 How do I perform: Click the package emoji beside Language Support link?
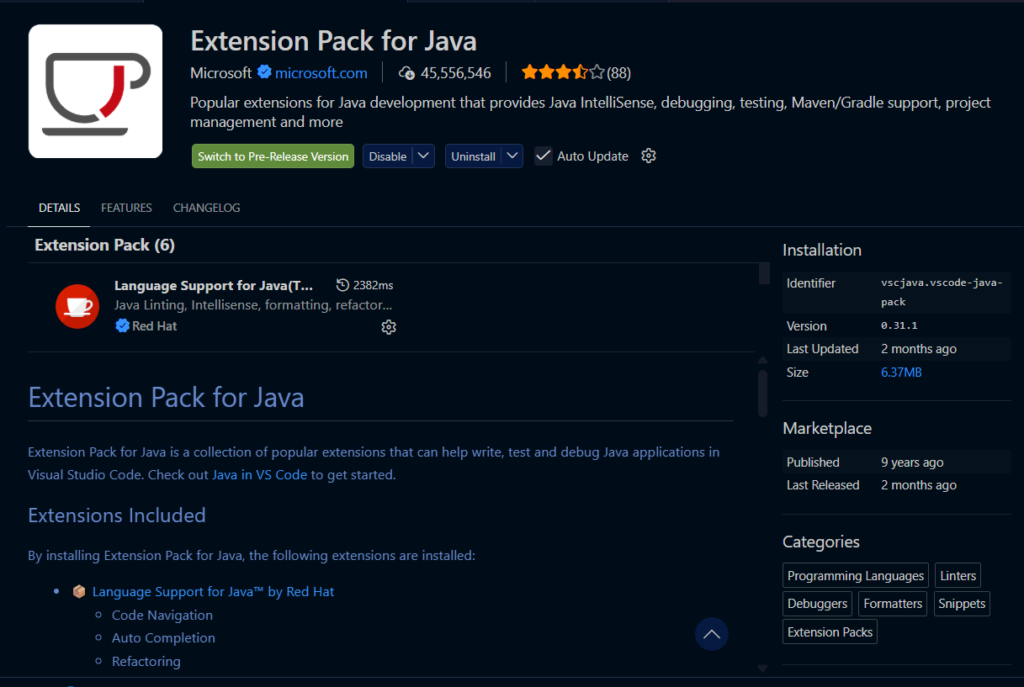(79, 591)
